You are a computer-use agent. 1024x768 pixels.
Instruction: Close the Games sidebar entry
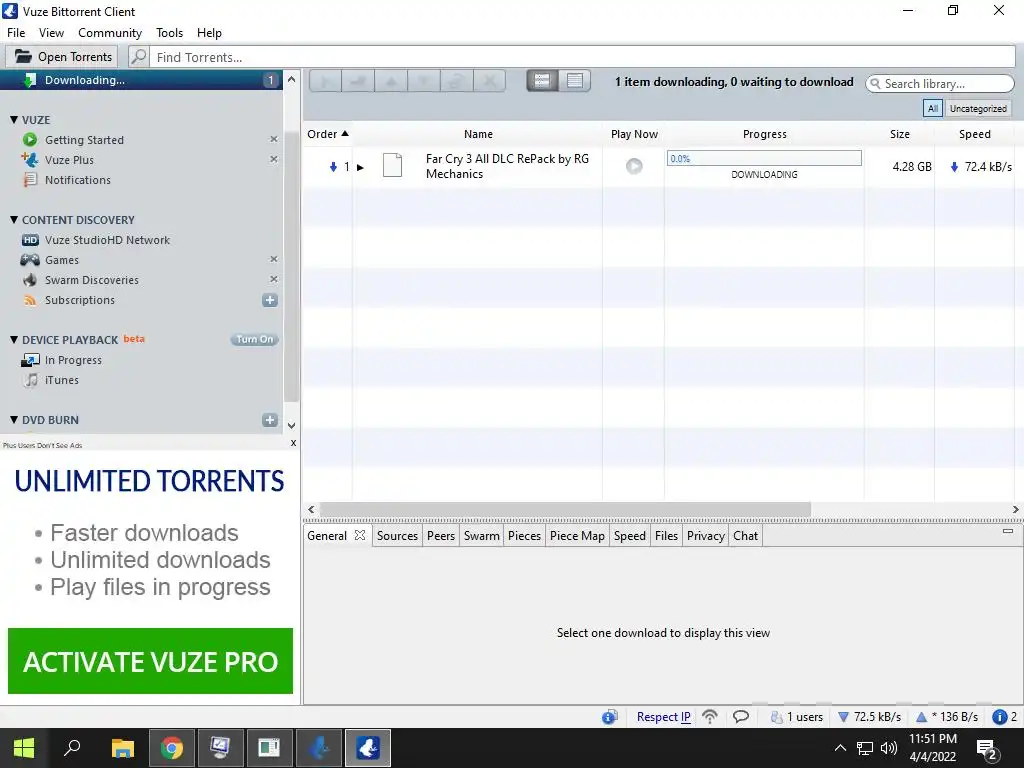point(274,259)
